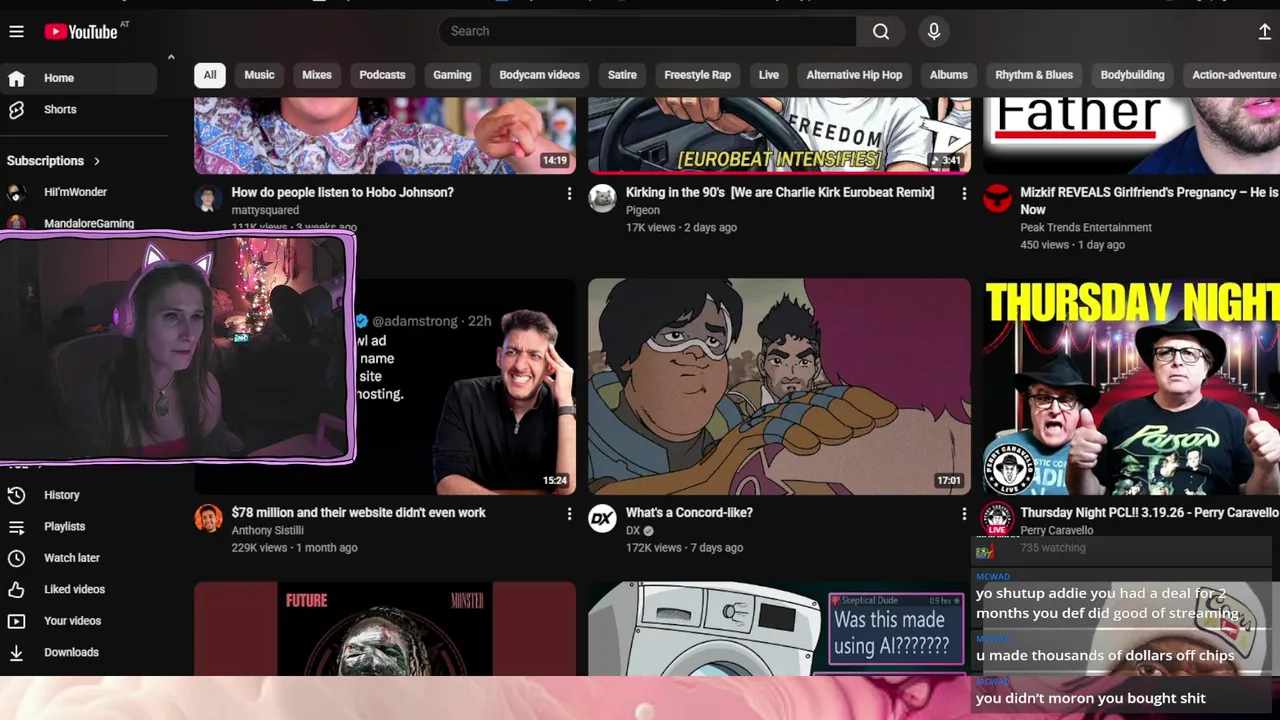Open History in the sidebar
The height and width of the screenshot is (720, 1280).
click(80, 495)
